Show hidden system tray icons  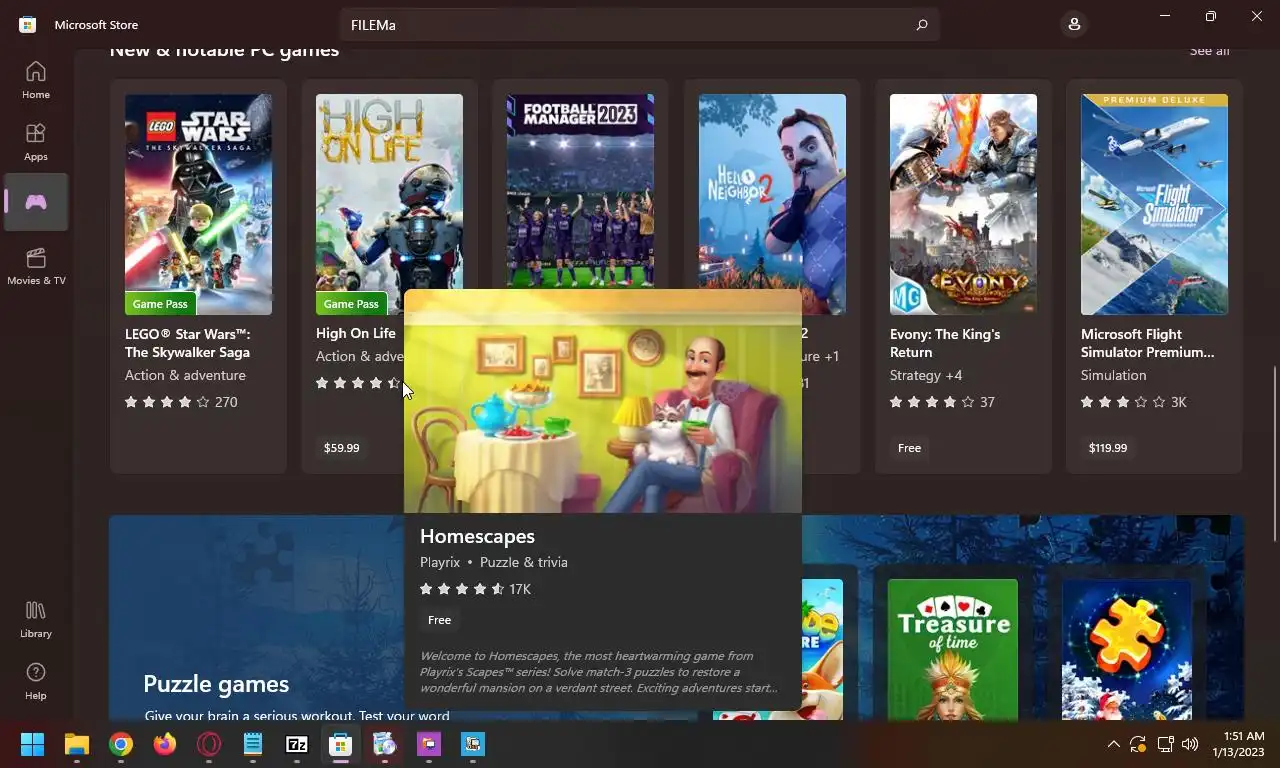pos(1113,744)
